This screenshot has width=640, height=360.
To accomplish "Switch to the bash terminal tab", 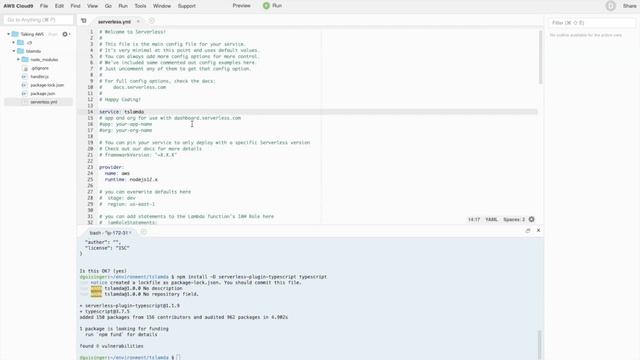I will 109,233.
